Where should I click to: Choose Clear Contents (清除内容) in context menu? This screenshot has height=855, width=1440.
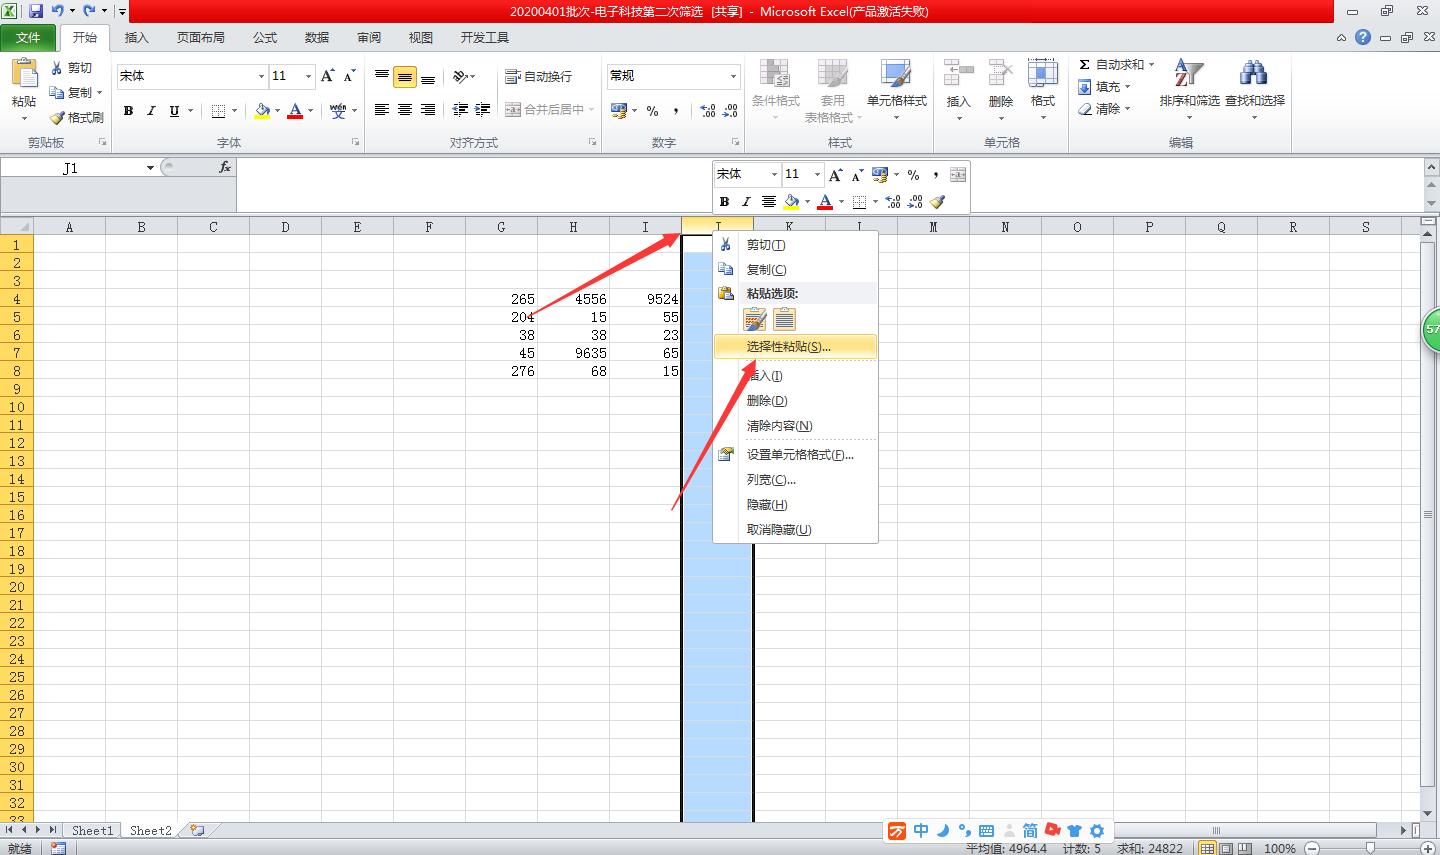(795, 426)
